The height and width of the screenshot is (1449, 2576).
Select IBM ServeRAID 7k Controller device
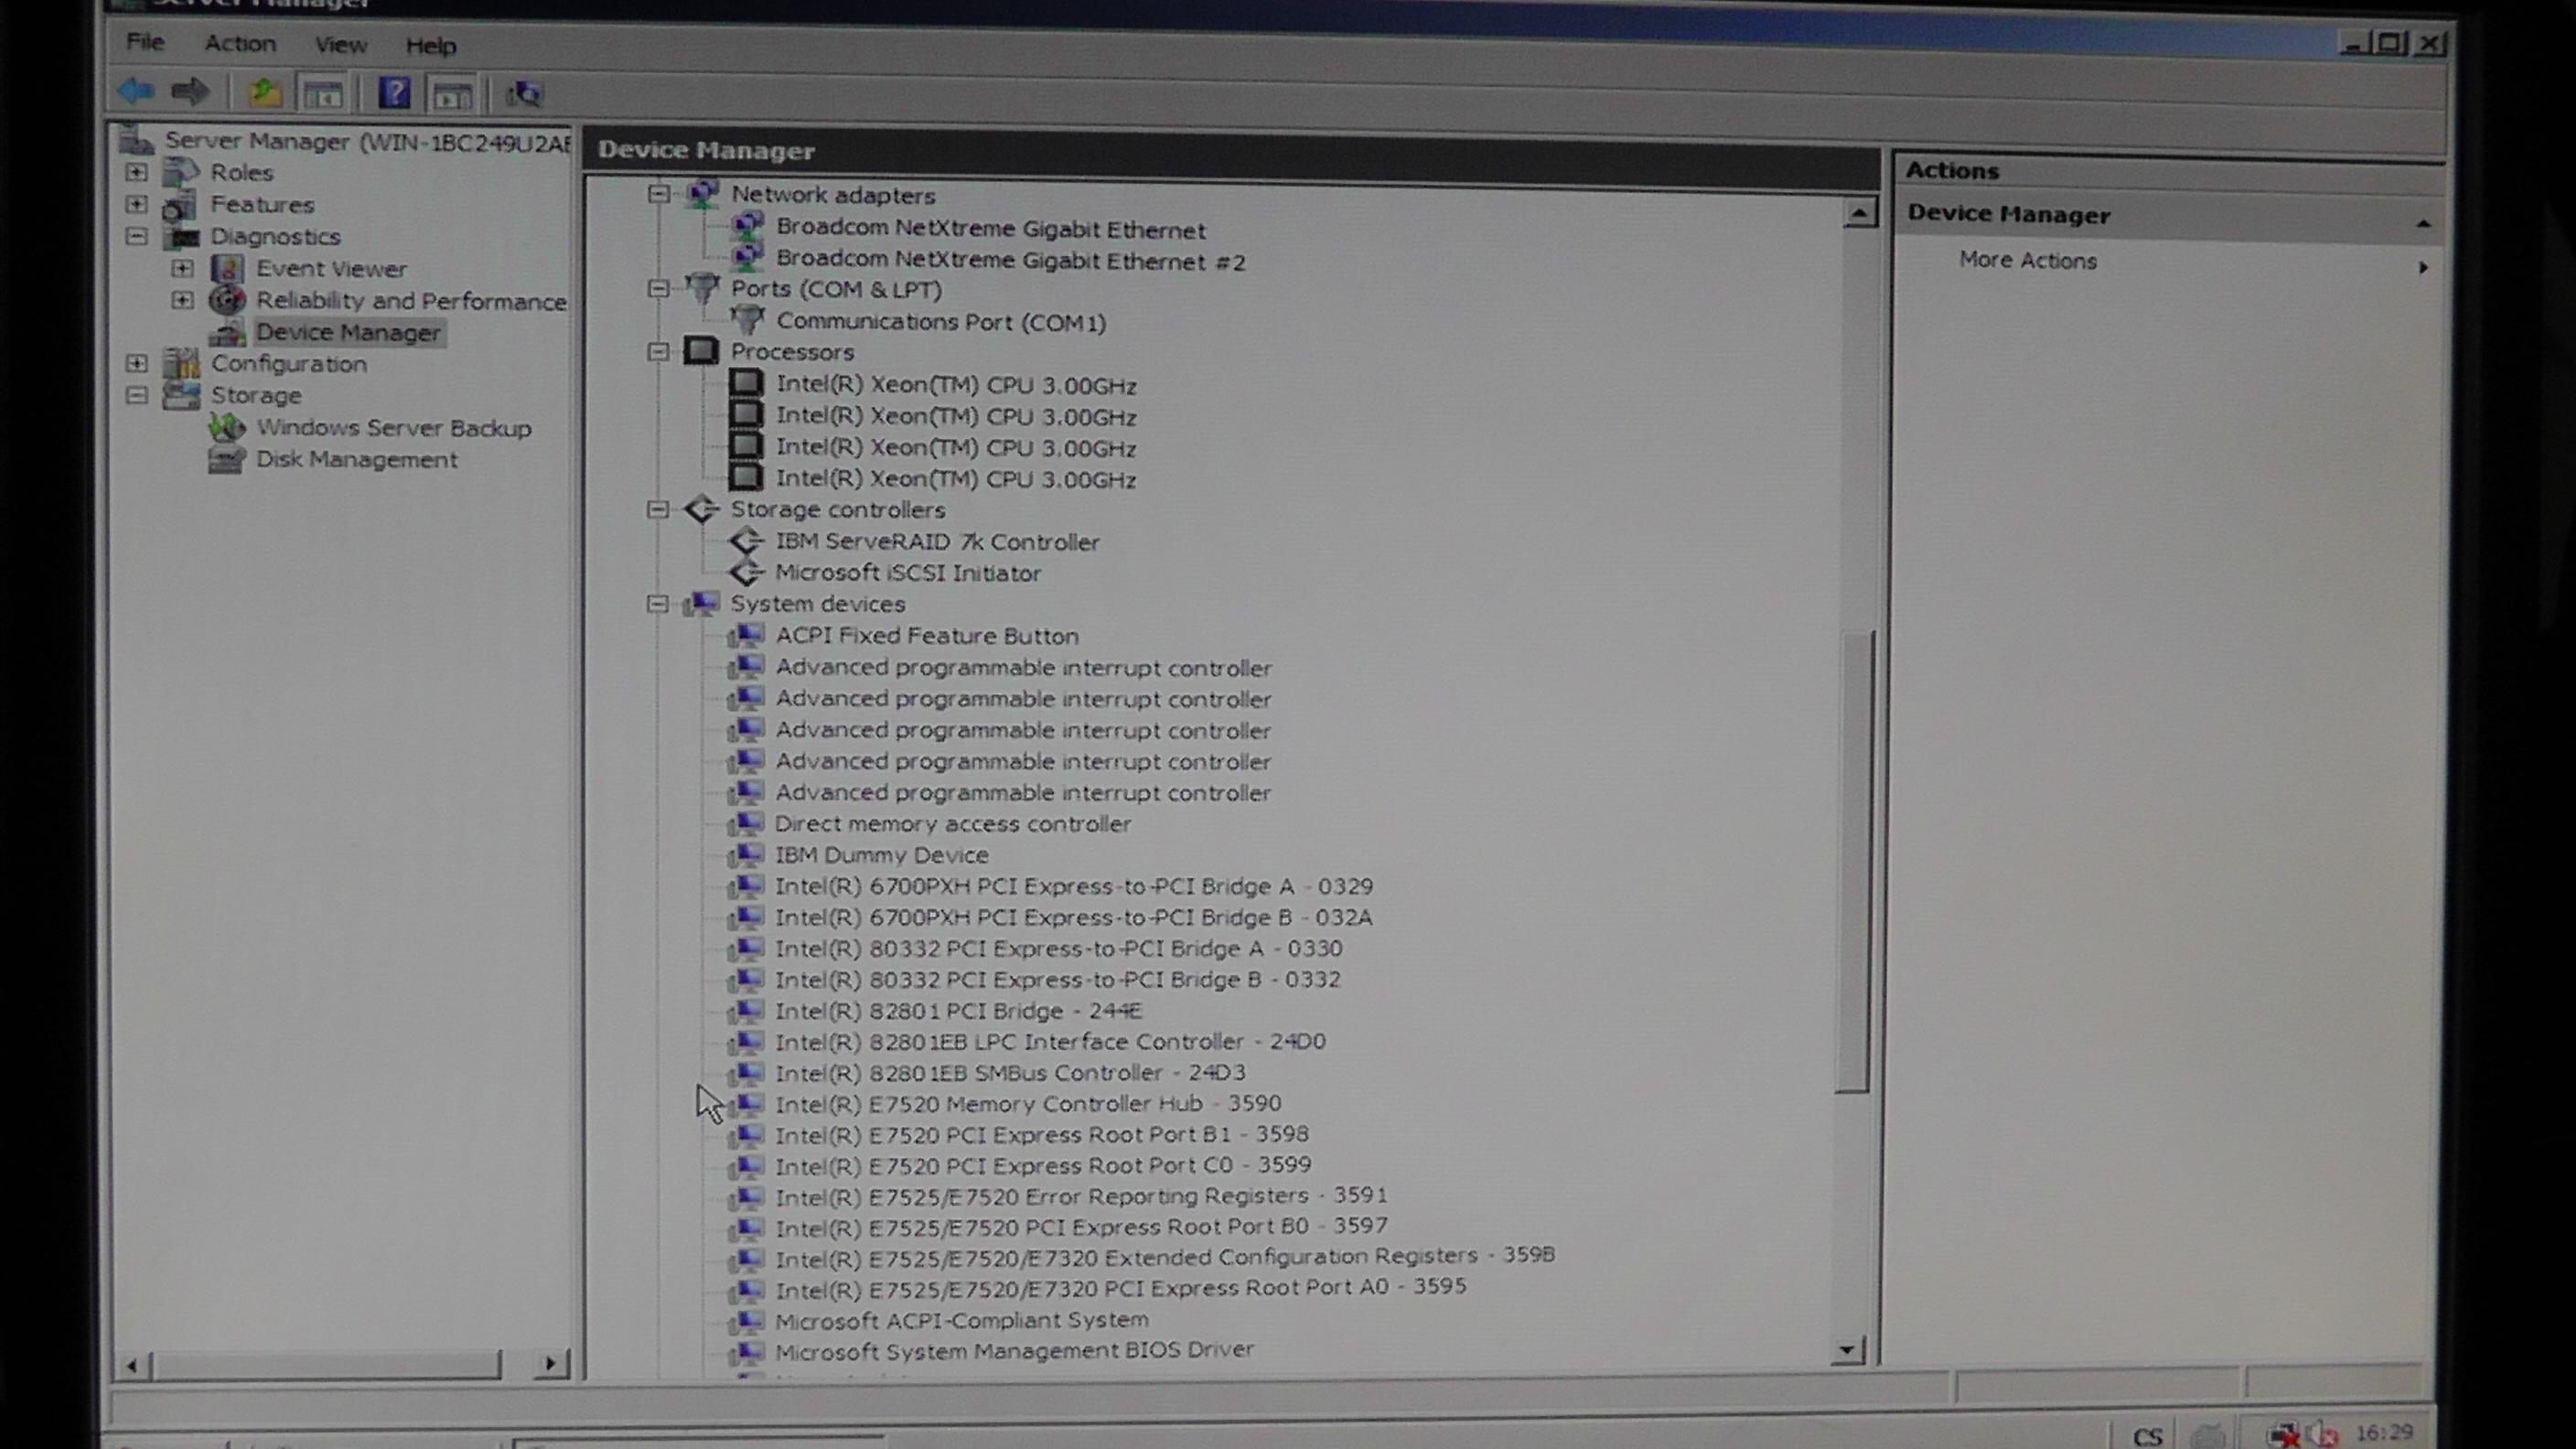click(x=937, y=542)
